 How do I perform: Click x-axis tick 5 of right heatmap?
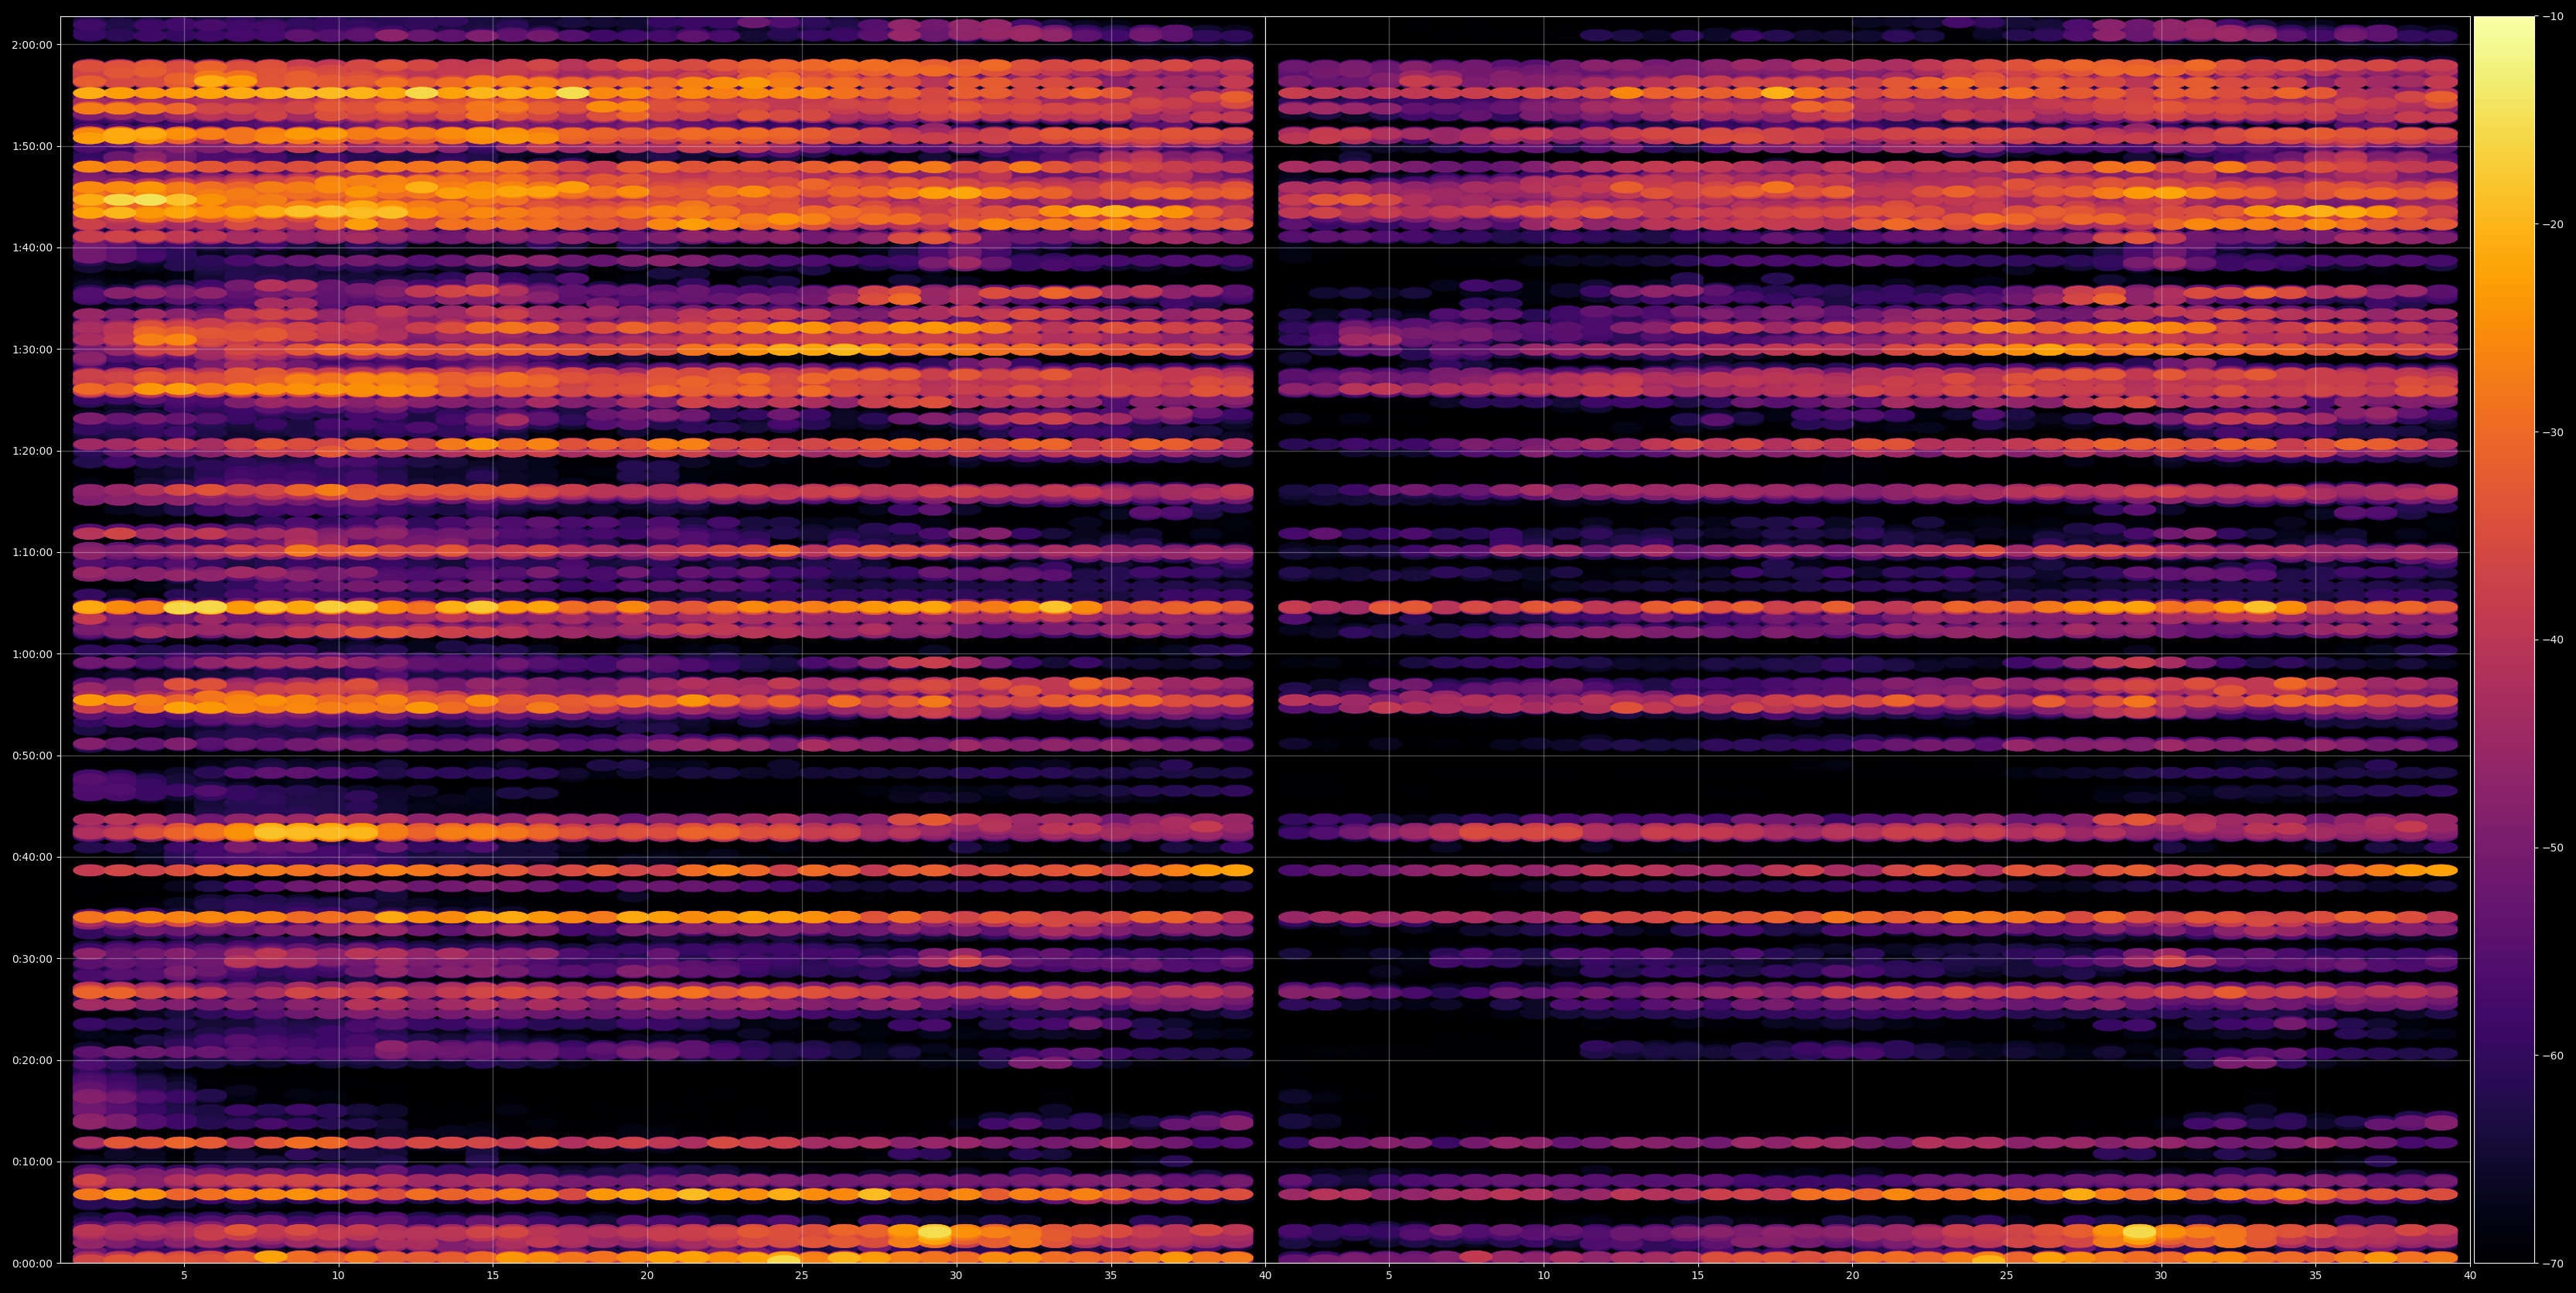click(1389, 1275)
